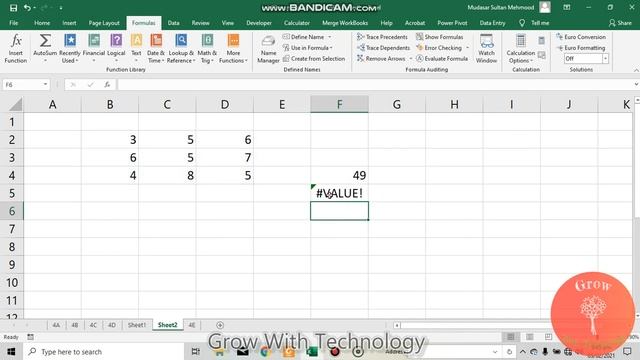Save the workbook via the Save icon

(x=13, y=8)
